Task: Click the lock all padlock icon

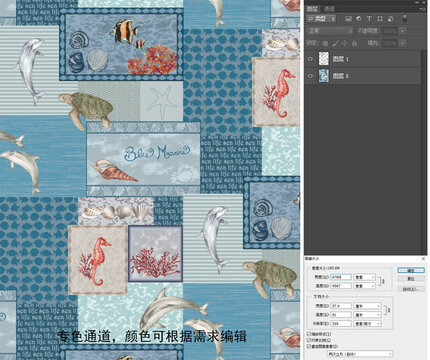Action: coord(354,43)
